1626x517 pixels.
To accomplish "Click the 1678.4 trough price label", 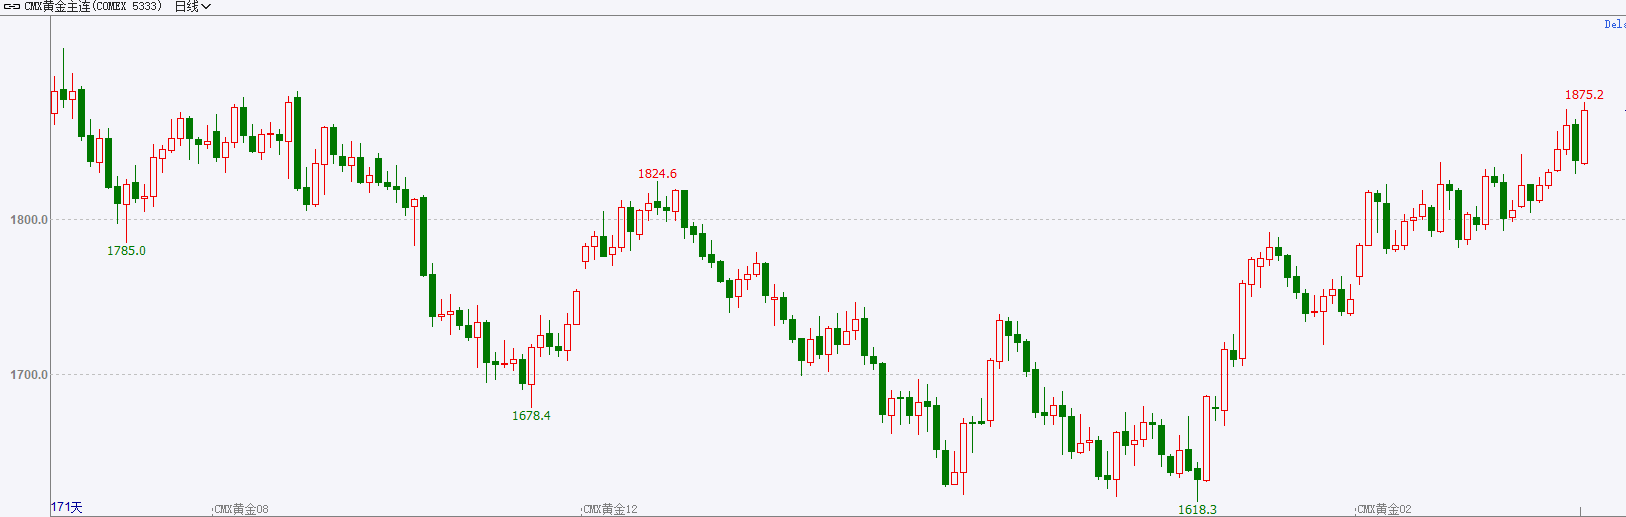I will click(x=531, y=415).
